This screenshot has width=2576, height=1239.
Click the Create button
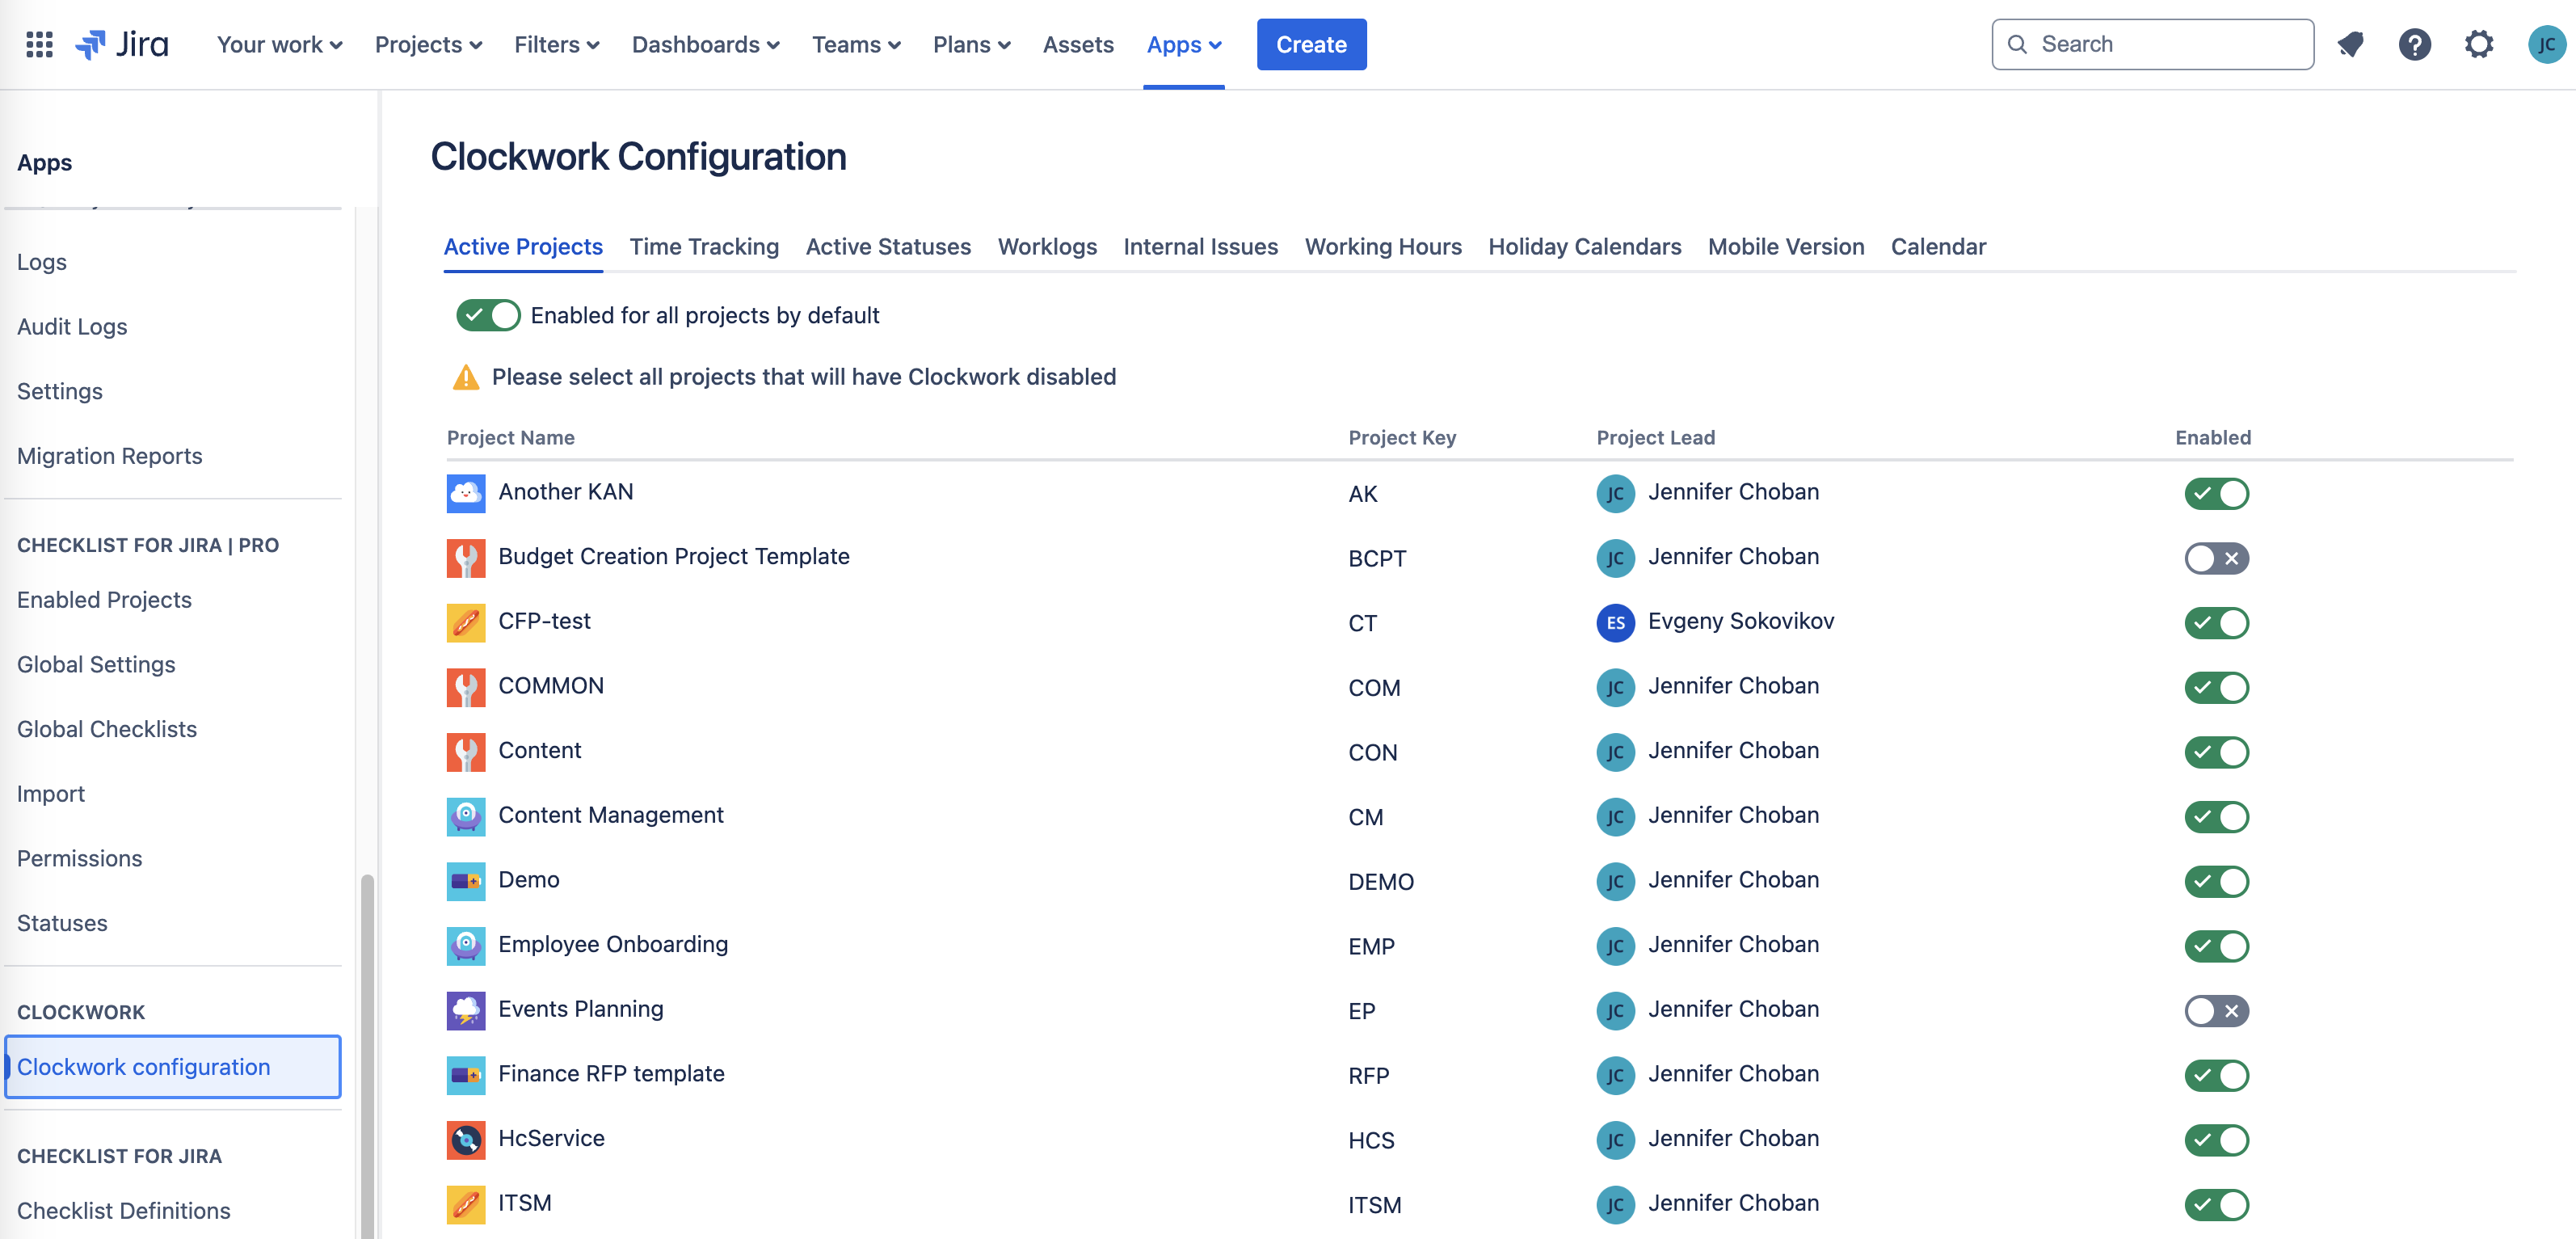click(1311, 44)
